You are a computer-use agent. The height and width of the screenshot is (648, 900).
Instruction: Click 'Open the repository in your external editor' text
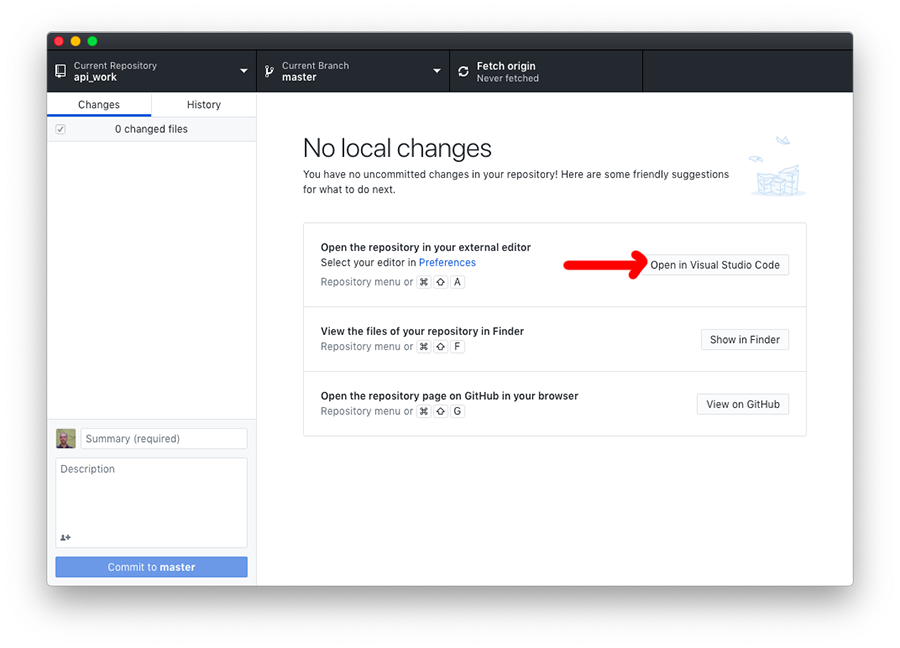425,247
